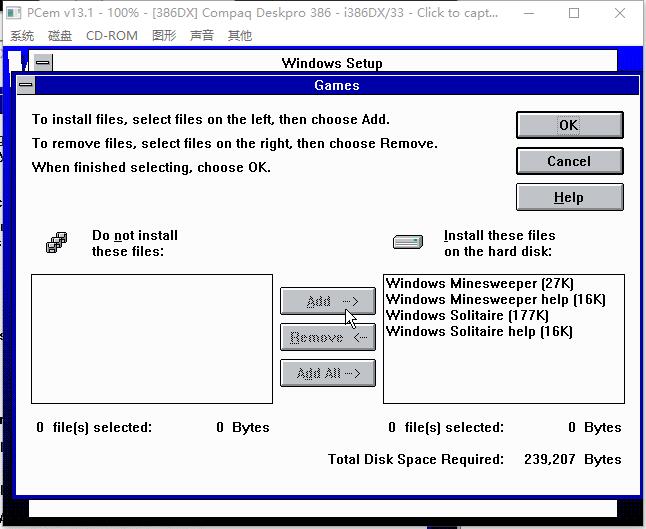The image size is (646, 529).
Task: Click the Do not install these files label
Action: click(135, 243)
